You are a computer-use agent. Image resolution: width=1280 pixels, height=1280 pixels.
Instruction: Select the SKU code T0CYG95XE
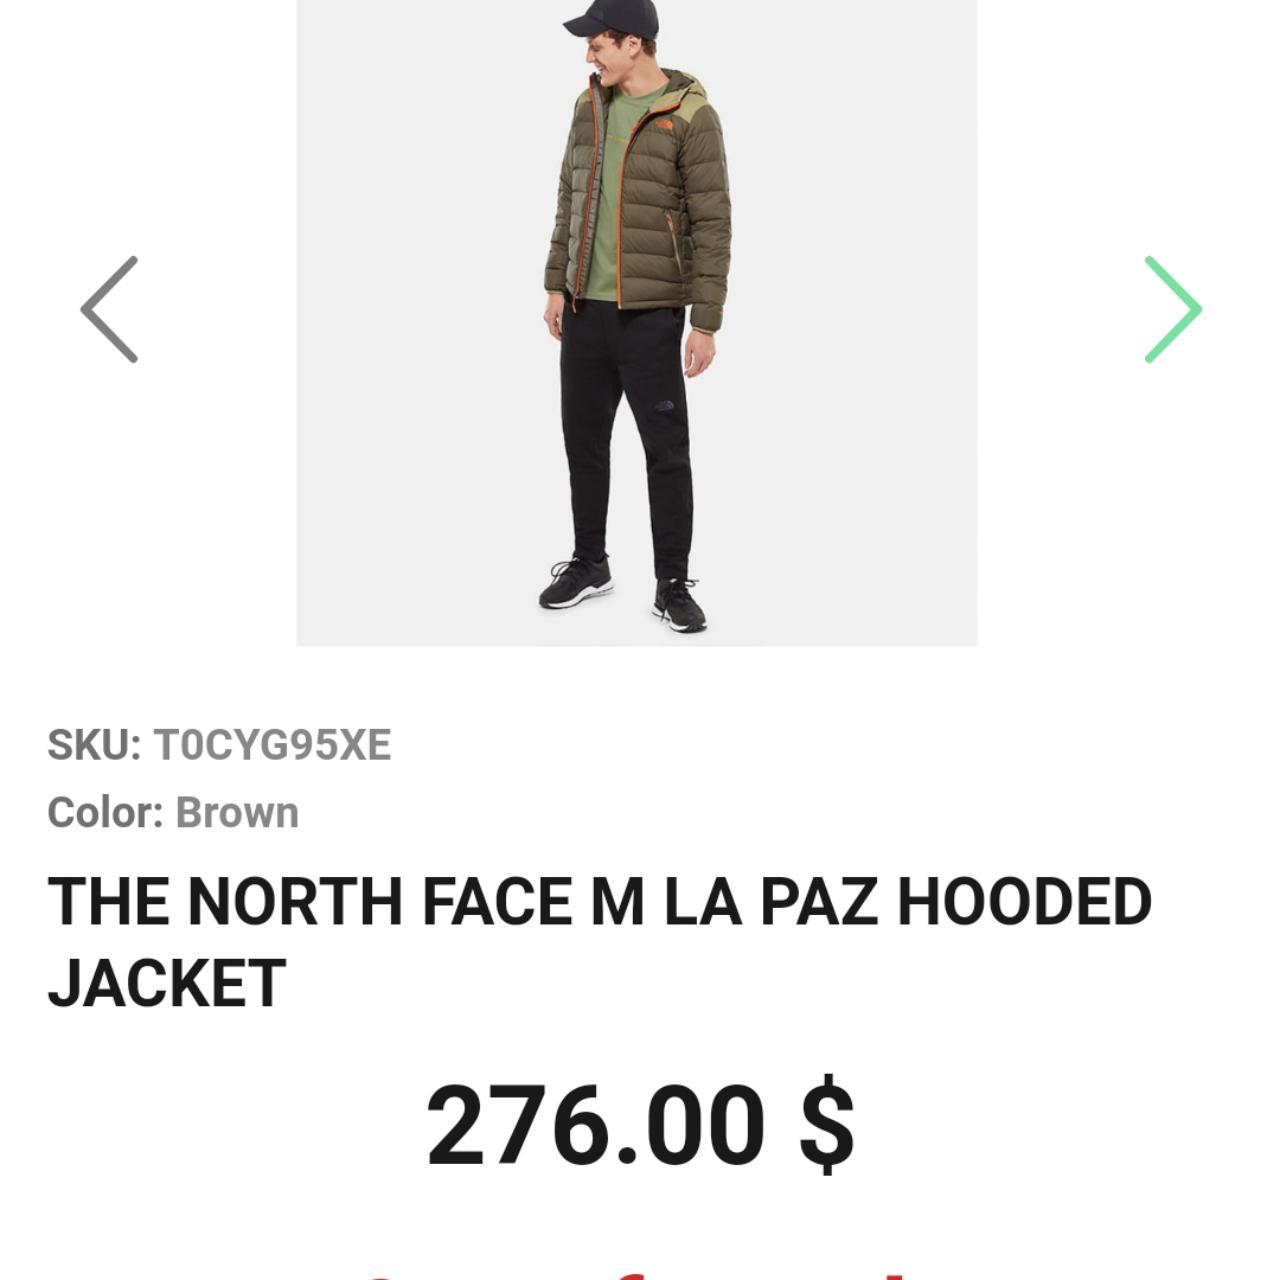point(272,745)
